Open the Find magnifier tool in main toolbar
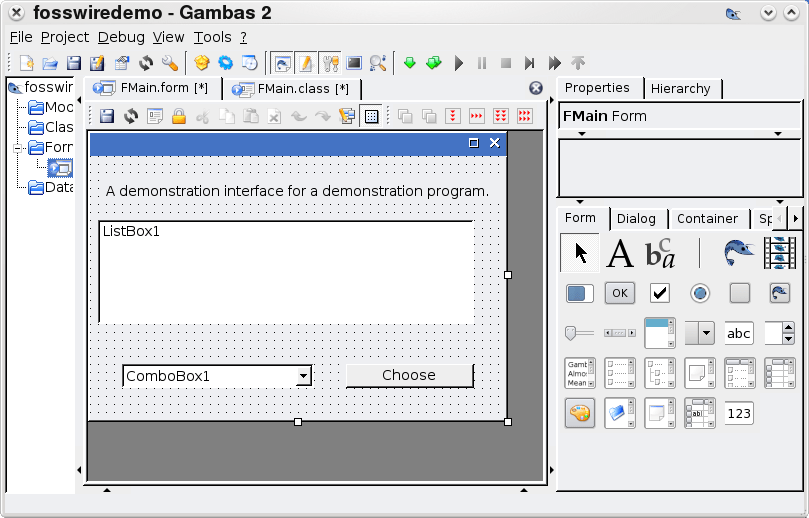809x518 pixels. click(x=378, y=63)
